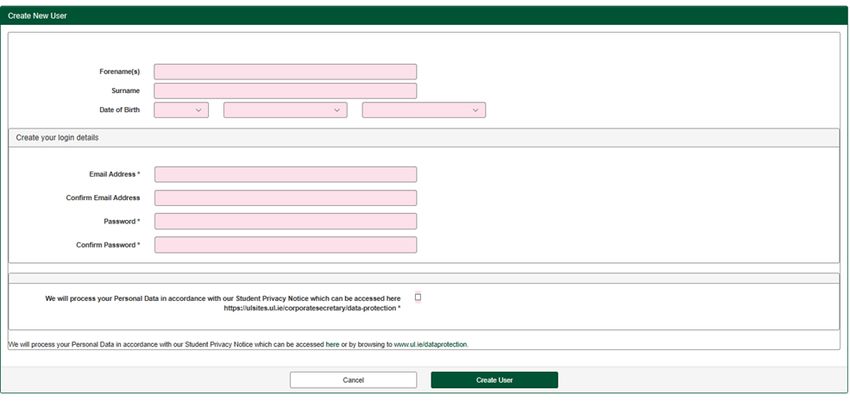Click the 'Confirm Password *' label
Screen dimensions: 850x401
108,245
